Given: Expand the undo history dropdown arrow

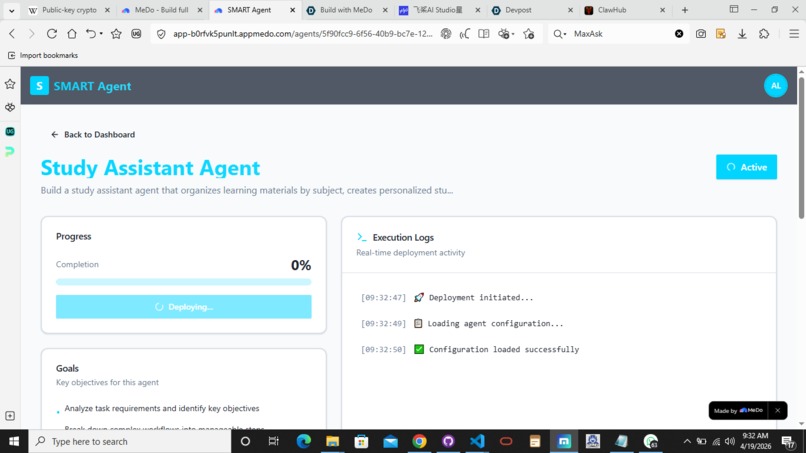Looking at the screenshot, I should point(101,34).
